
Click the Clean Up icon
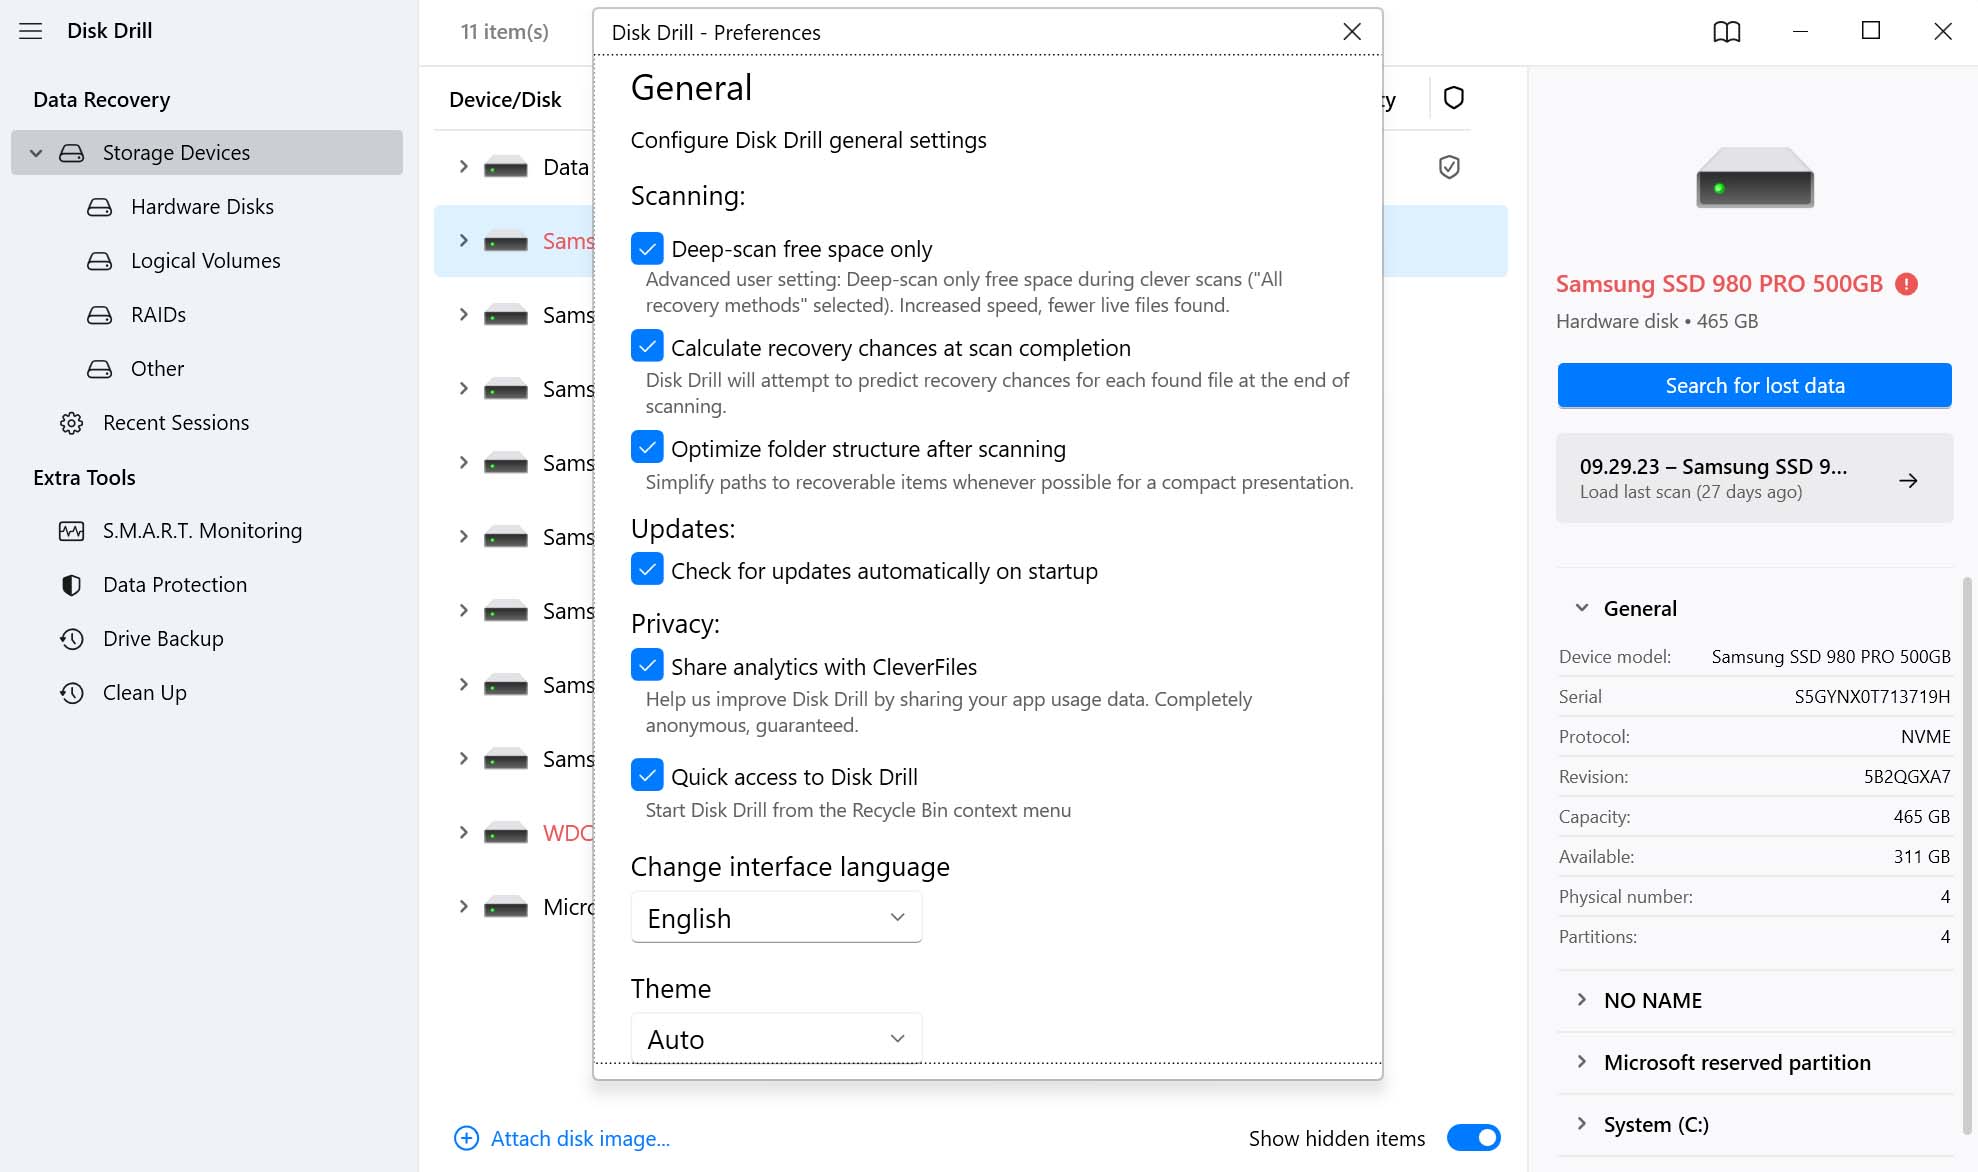pyautogui.click(x=73, y=691)
